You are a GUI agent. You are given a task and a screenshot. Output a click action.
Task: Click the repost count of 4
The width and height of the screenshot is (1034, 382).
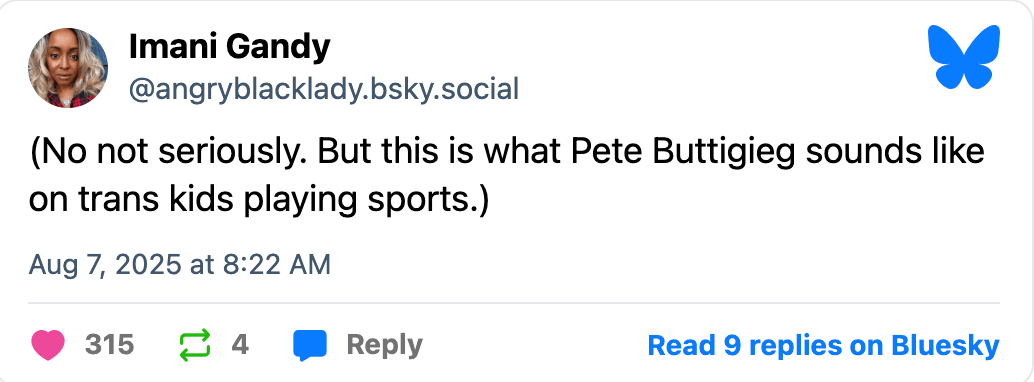point(240,345)
